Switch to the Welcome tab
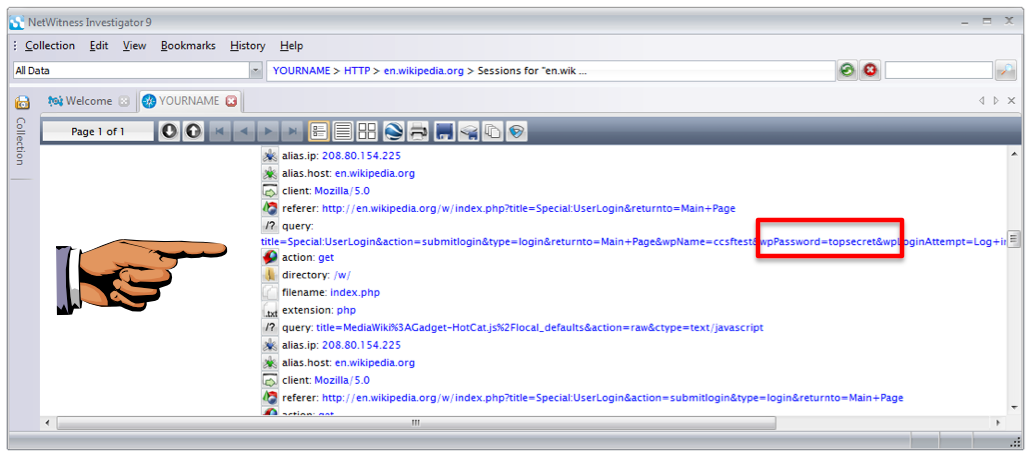 coord(89,101)
